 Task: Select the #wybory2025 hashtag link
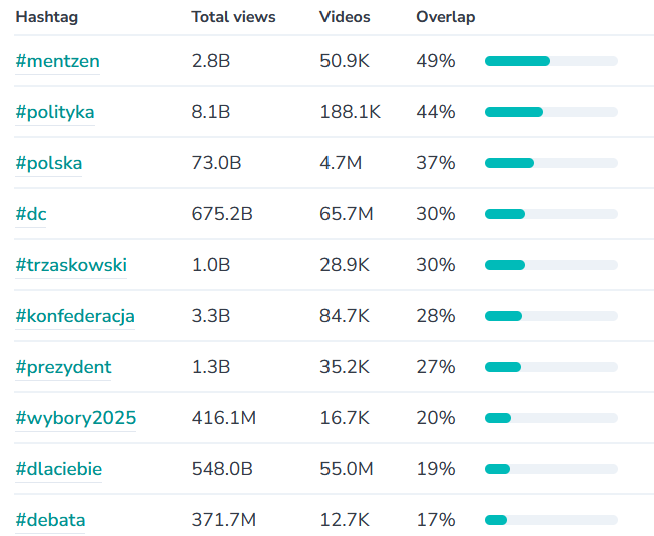tap(76, 418)
